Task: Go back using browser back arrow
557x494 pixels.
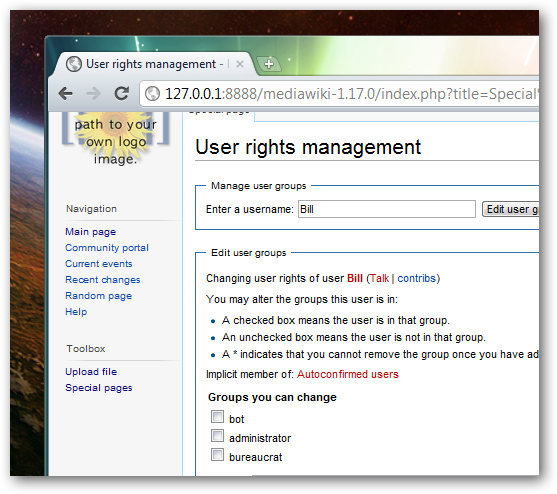Action: point(65,94)
